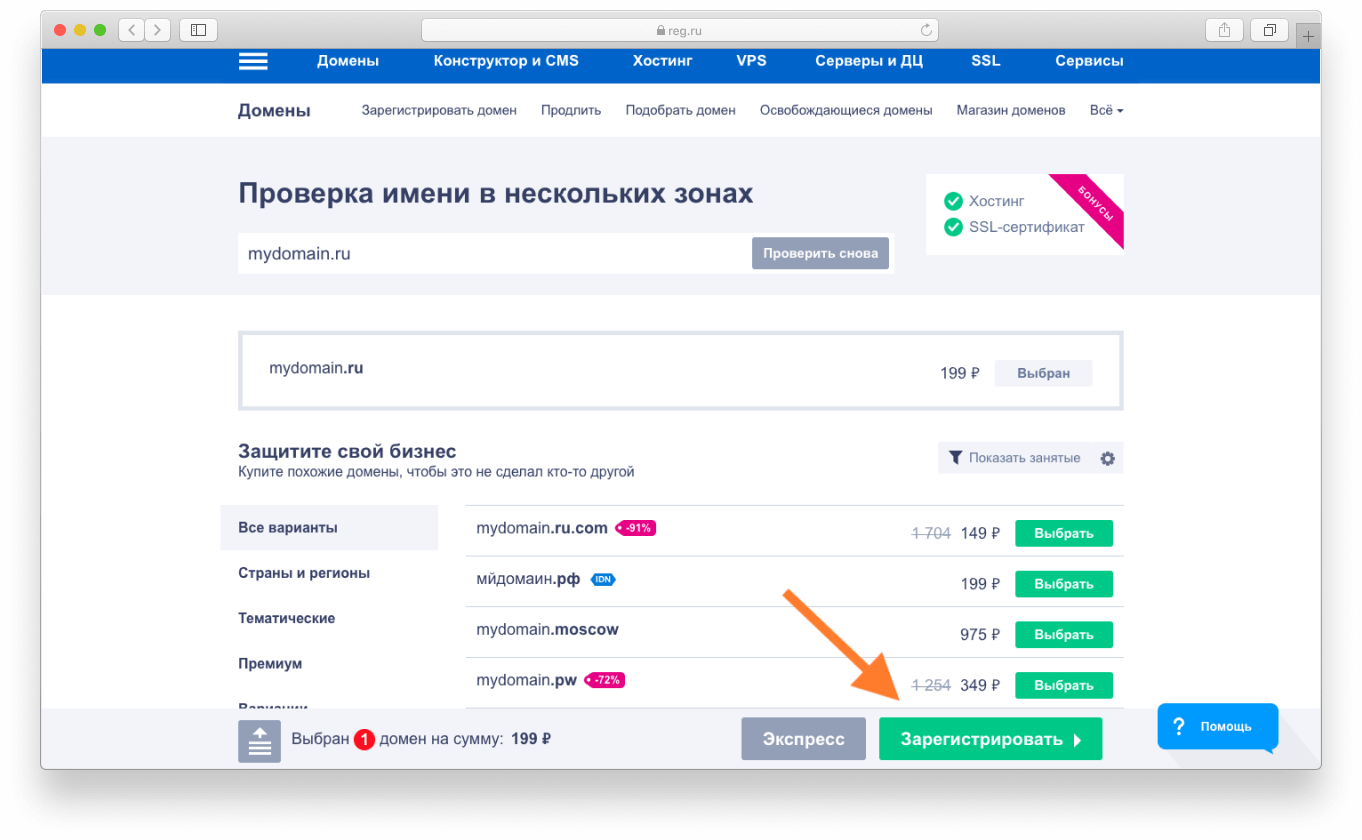Viewport: 1362px width, 840px height.
Task: Click the mydomain.ru.com domain name
Action: point(542,528)
